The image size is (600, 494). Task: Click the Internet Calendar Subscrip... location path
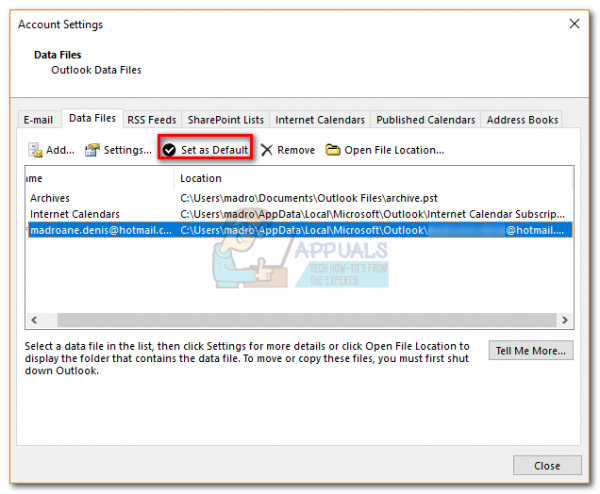tap(372, 214)
